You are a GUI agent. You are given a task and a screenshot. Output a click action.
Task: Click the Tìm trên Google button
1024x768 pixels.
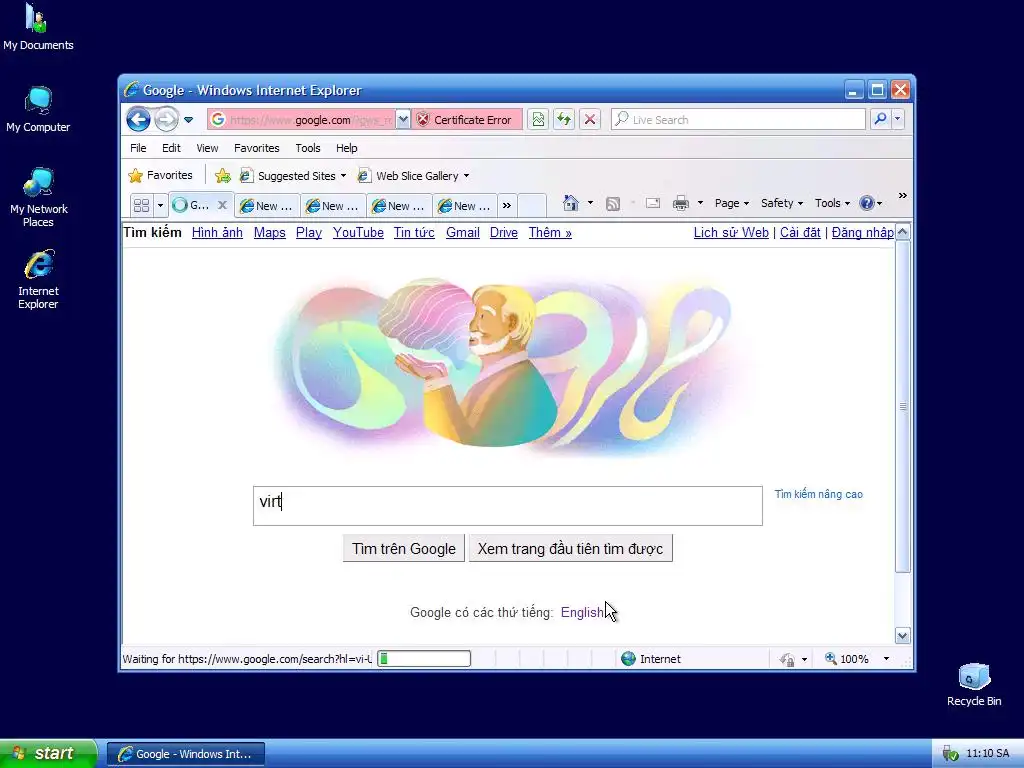(x=404, y=549)
